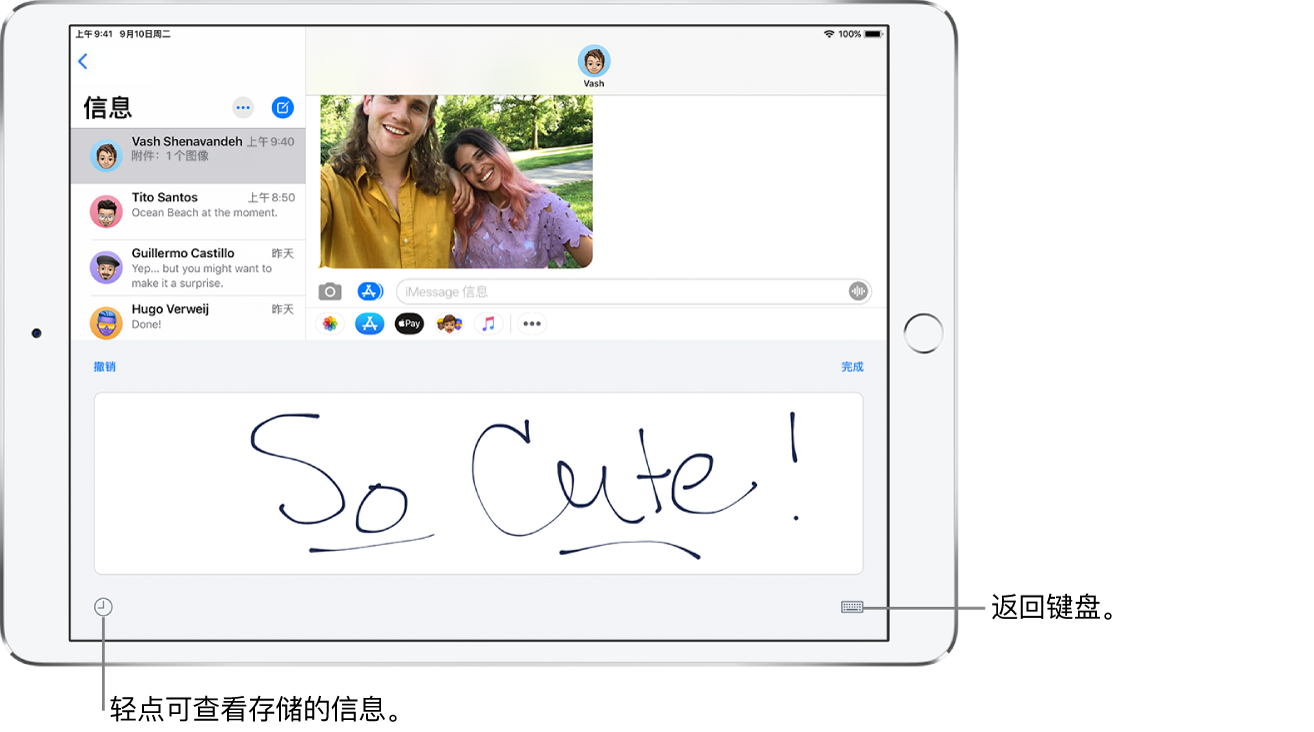The image size is (1314, 732).
Task: Open the Music app in app drawer
Action: pyautogui.click(x=488, y=324)
